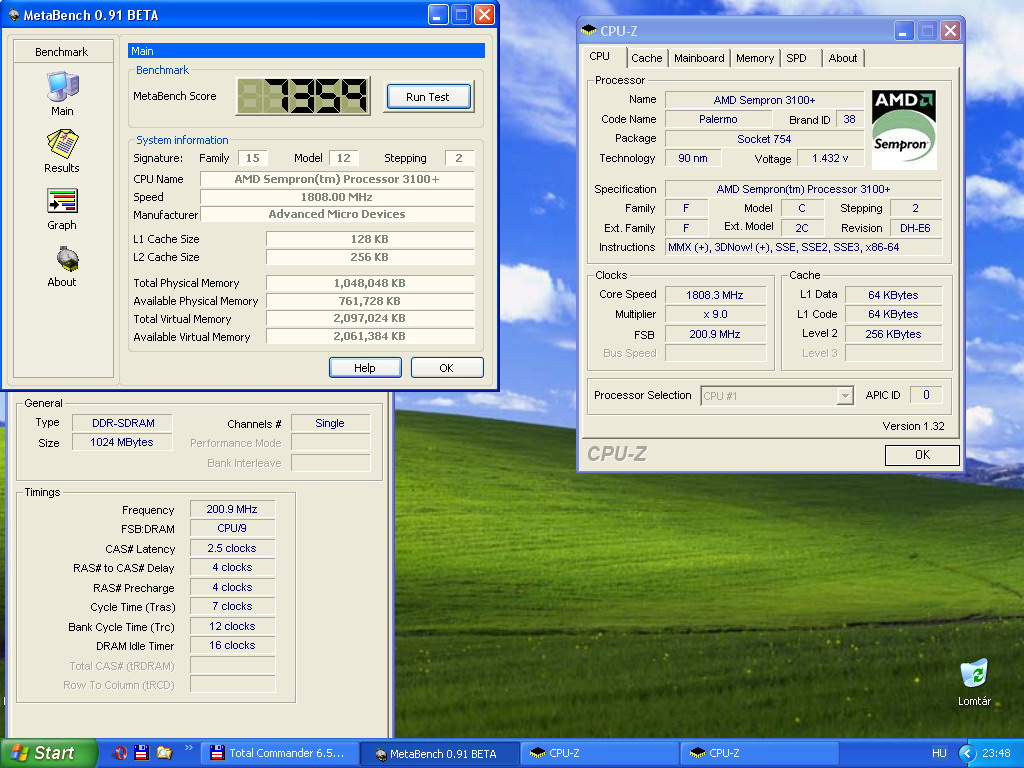Screen dimensions: 1024x768
Task: Click the memory Size value 1024 MBytes
Action: pos(121,442)
